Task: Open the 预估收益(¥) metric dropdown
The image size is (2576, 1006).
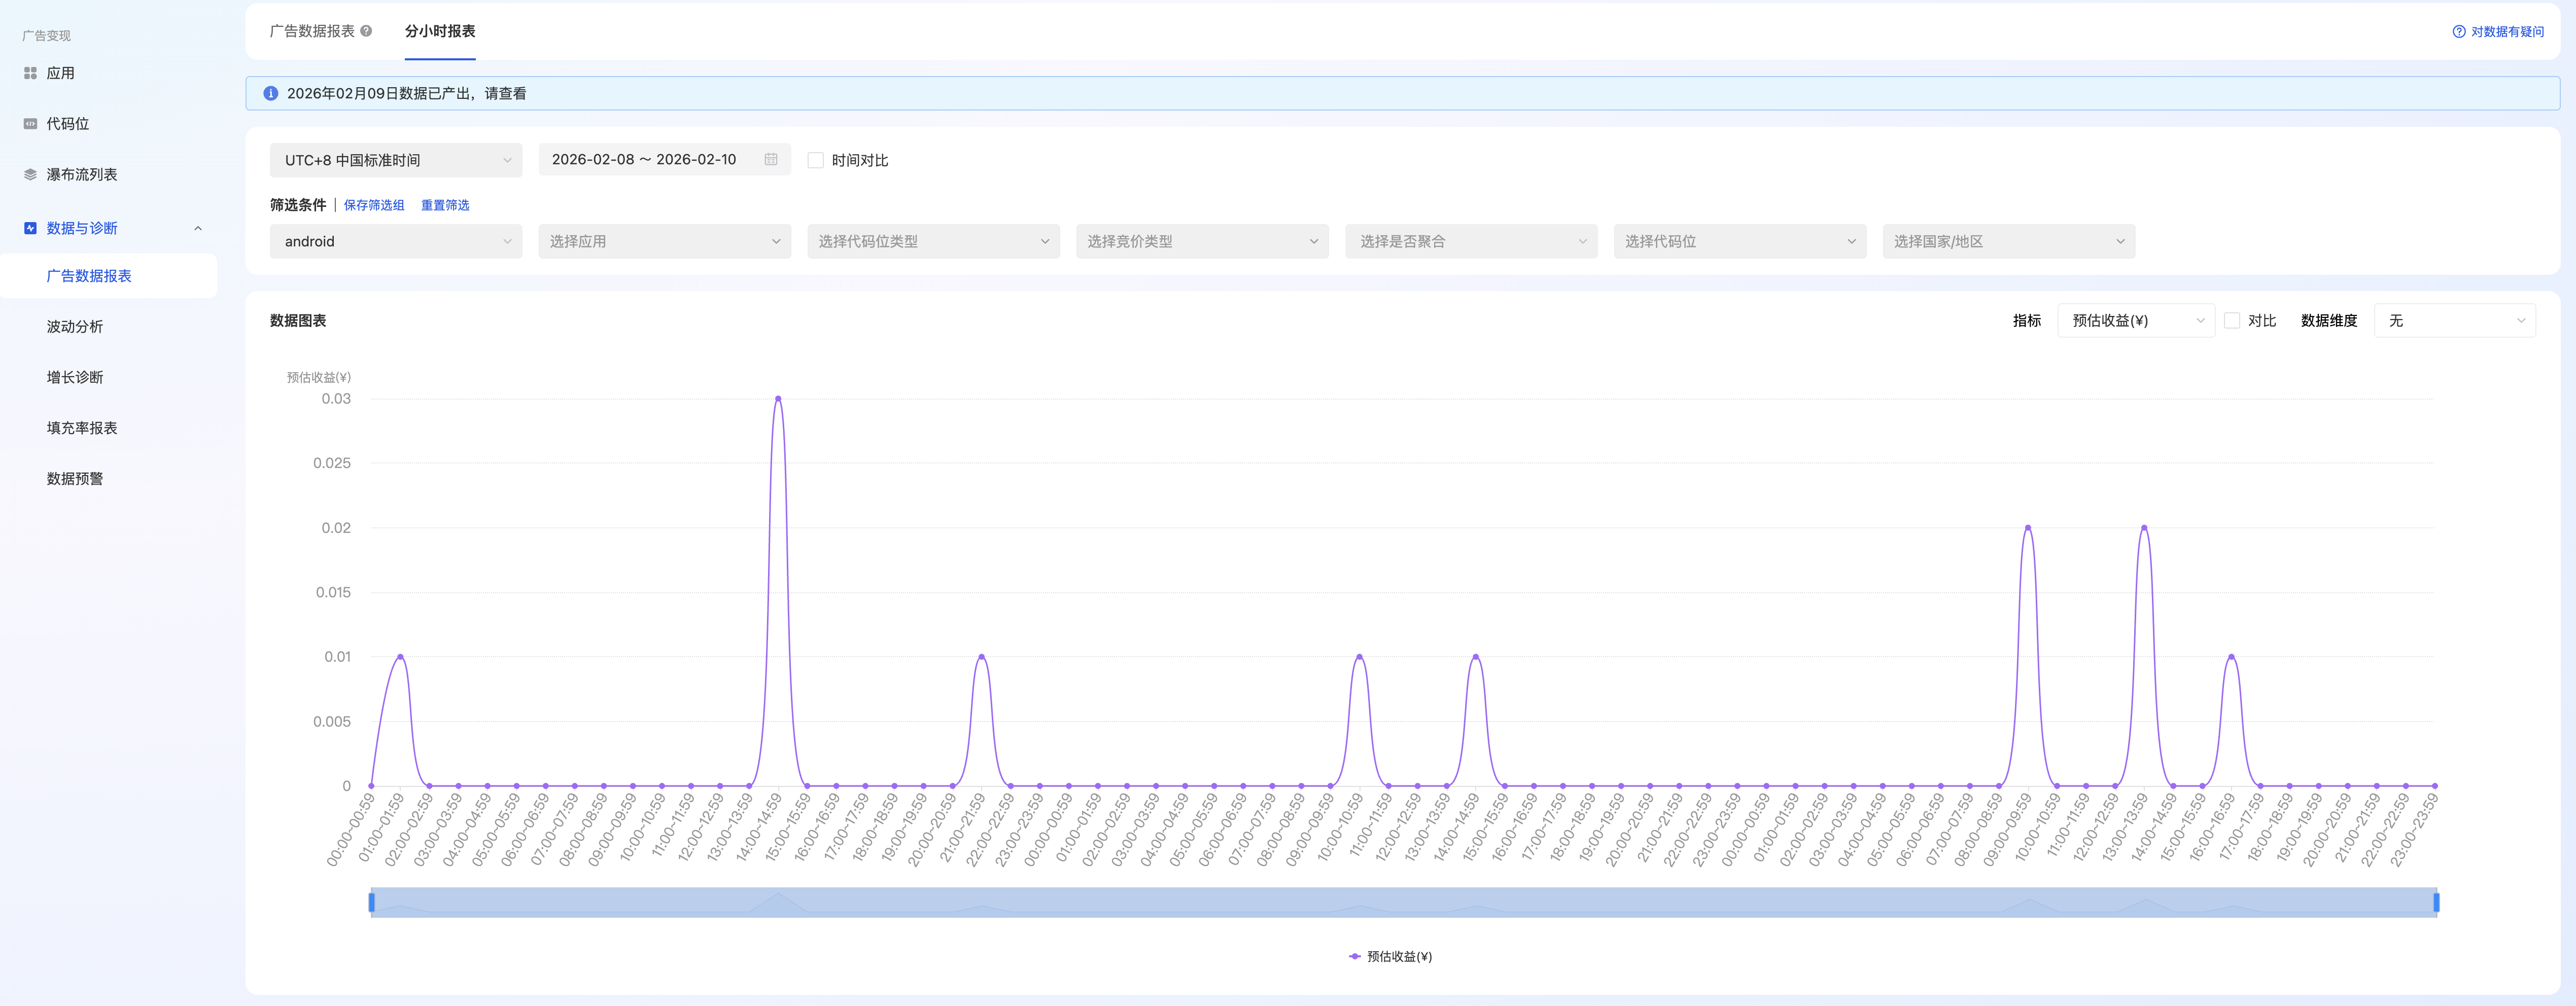Action: 2136,321
